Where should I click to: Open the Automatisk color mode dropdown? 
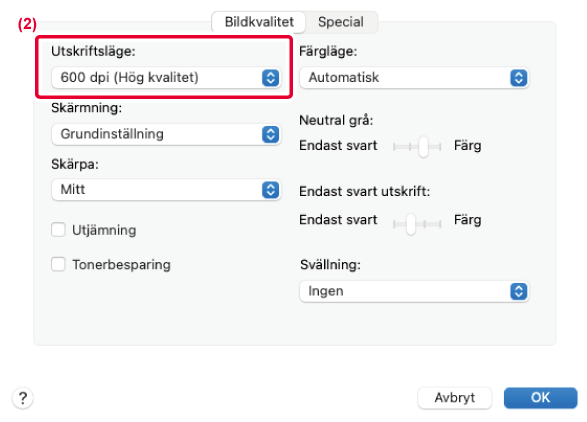click(414, 78)
